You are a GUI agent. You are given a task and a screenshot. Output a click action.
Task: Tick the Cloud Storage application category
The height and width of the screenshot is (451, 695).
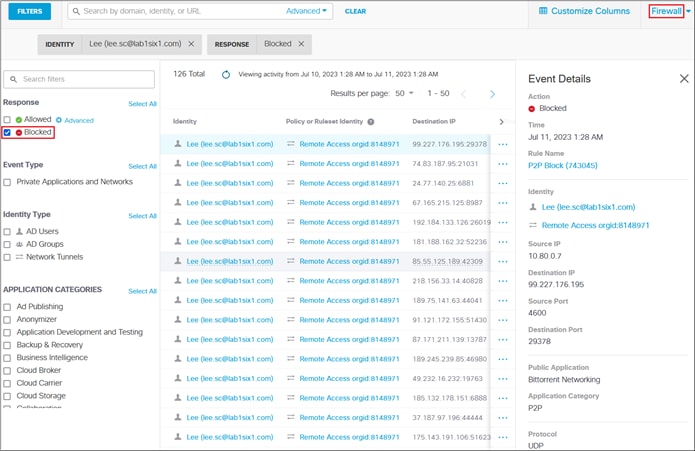7,396
